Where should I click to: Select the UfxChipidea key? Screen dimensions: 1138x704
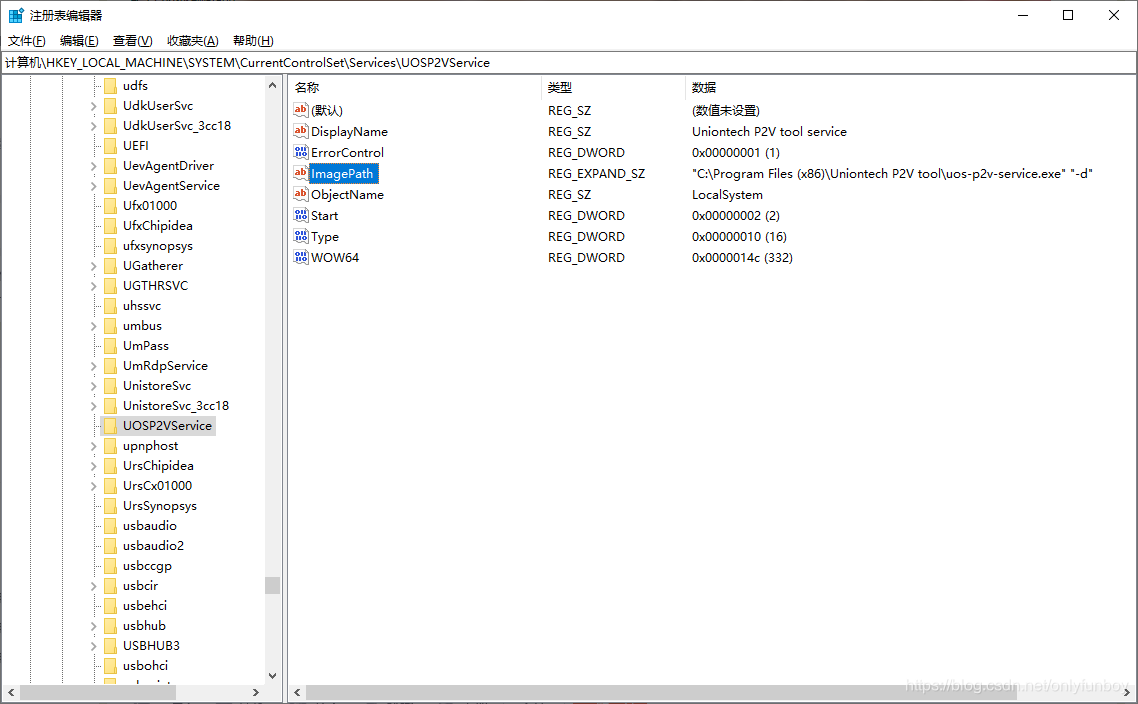click(x=157, y=226)
